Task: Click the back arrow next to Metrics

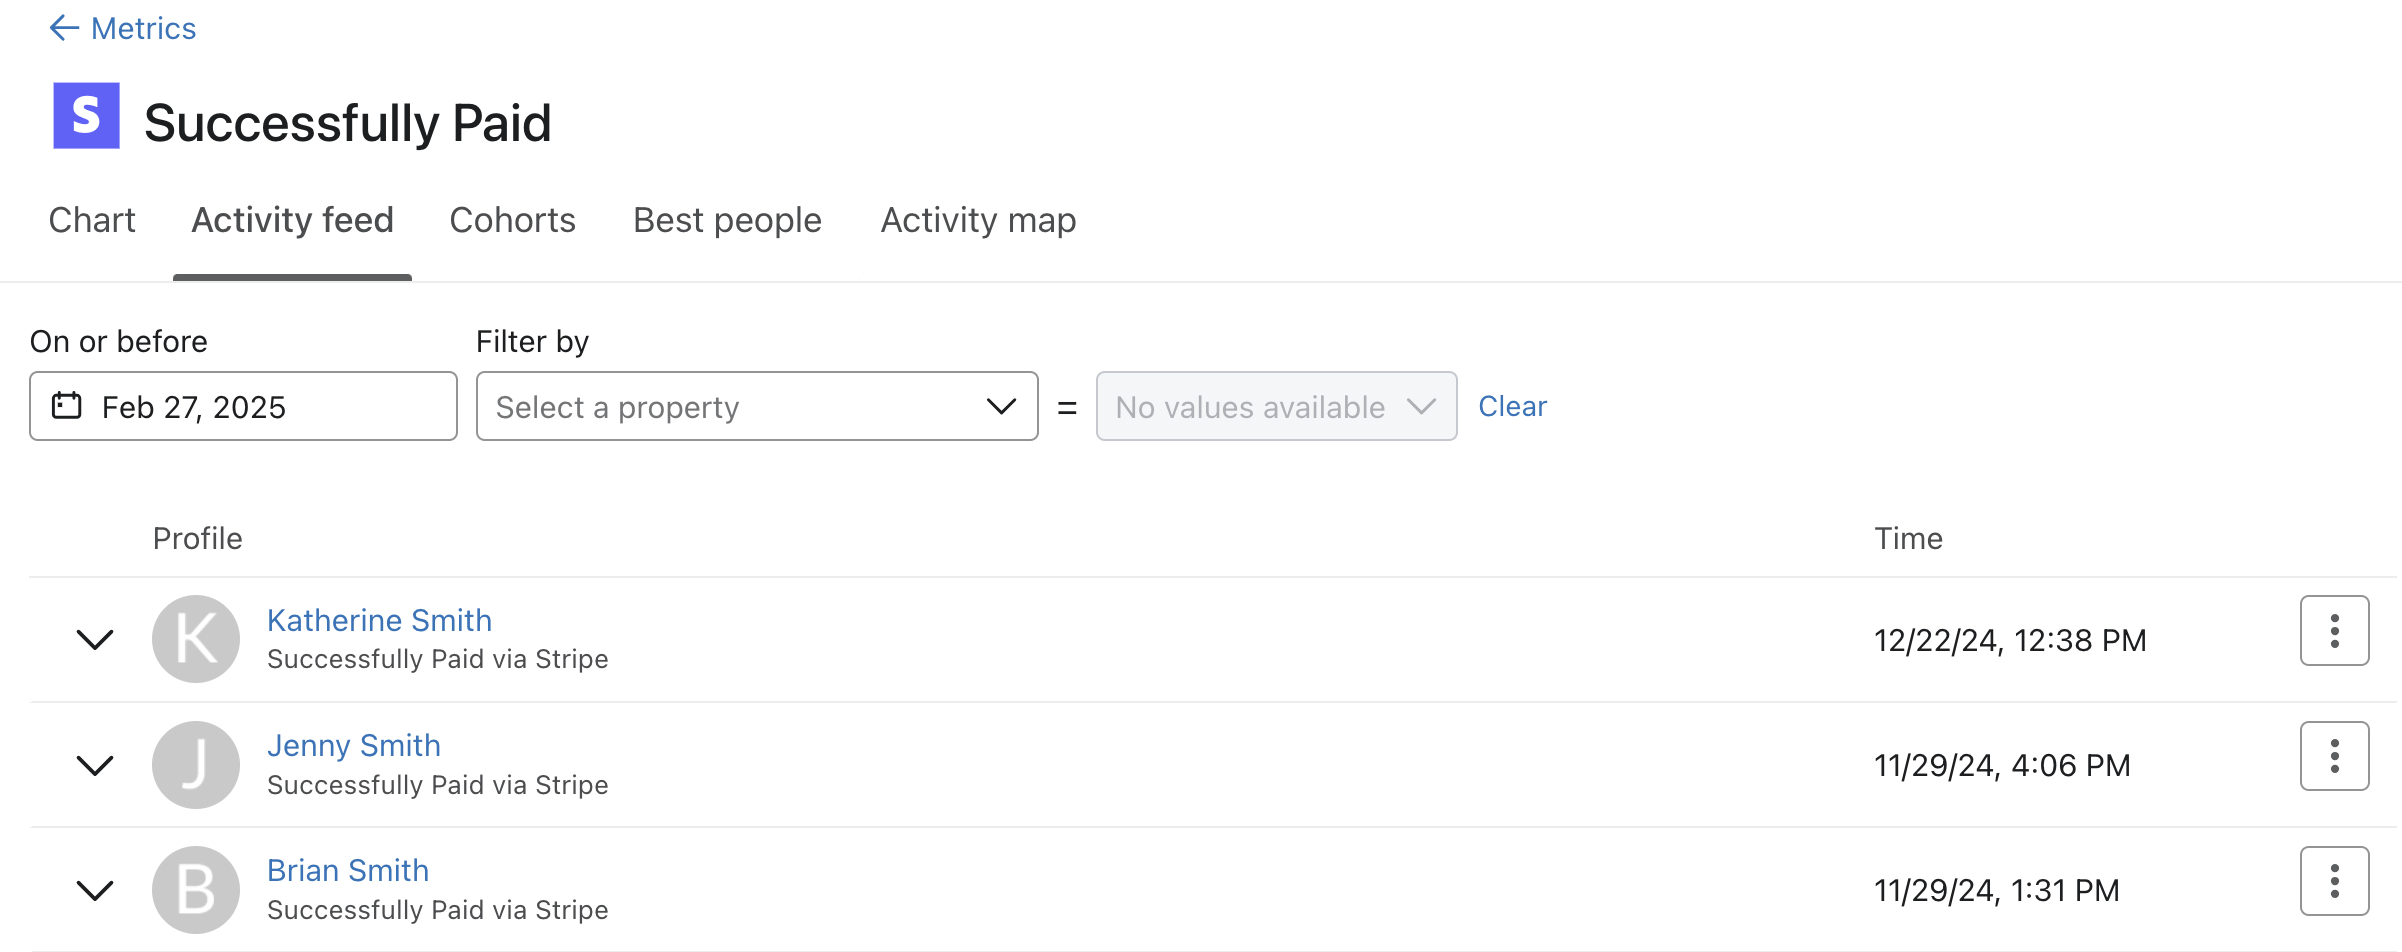Action: point(62,28)
